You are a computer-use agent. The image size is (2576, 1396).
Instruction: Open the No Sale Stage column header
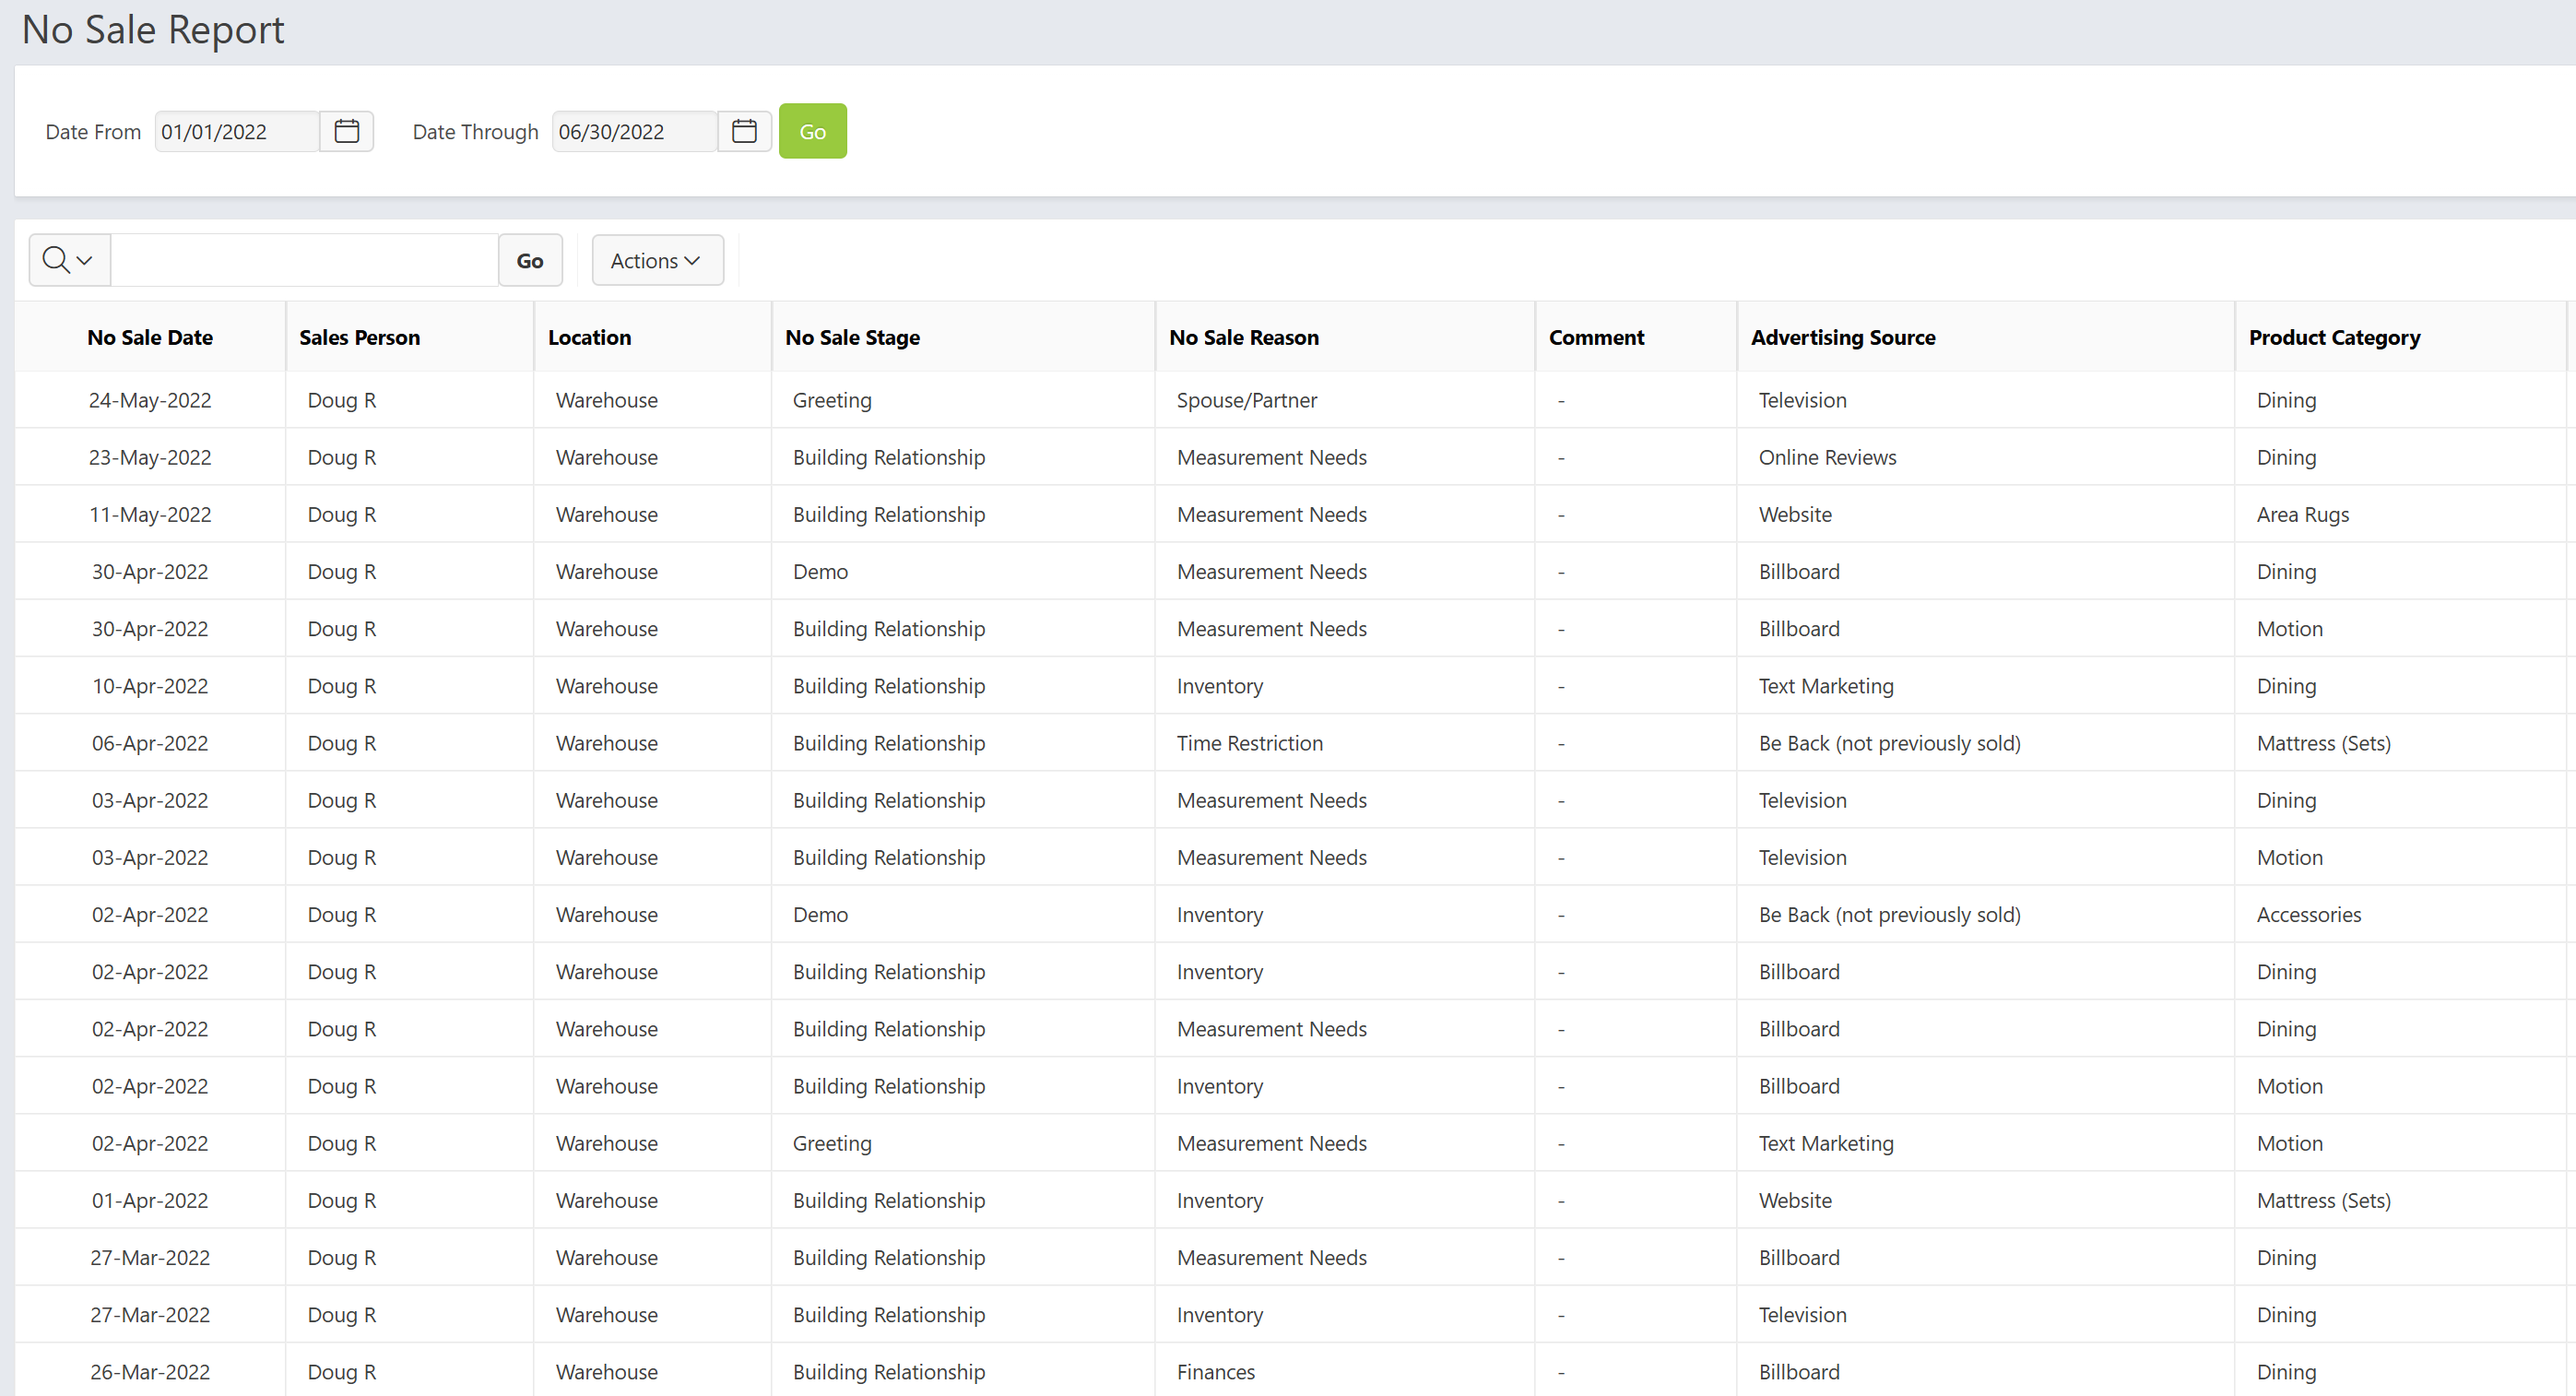[852, 337]
